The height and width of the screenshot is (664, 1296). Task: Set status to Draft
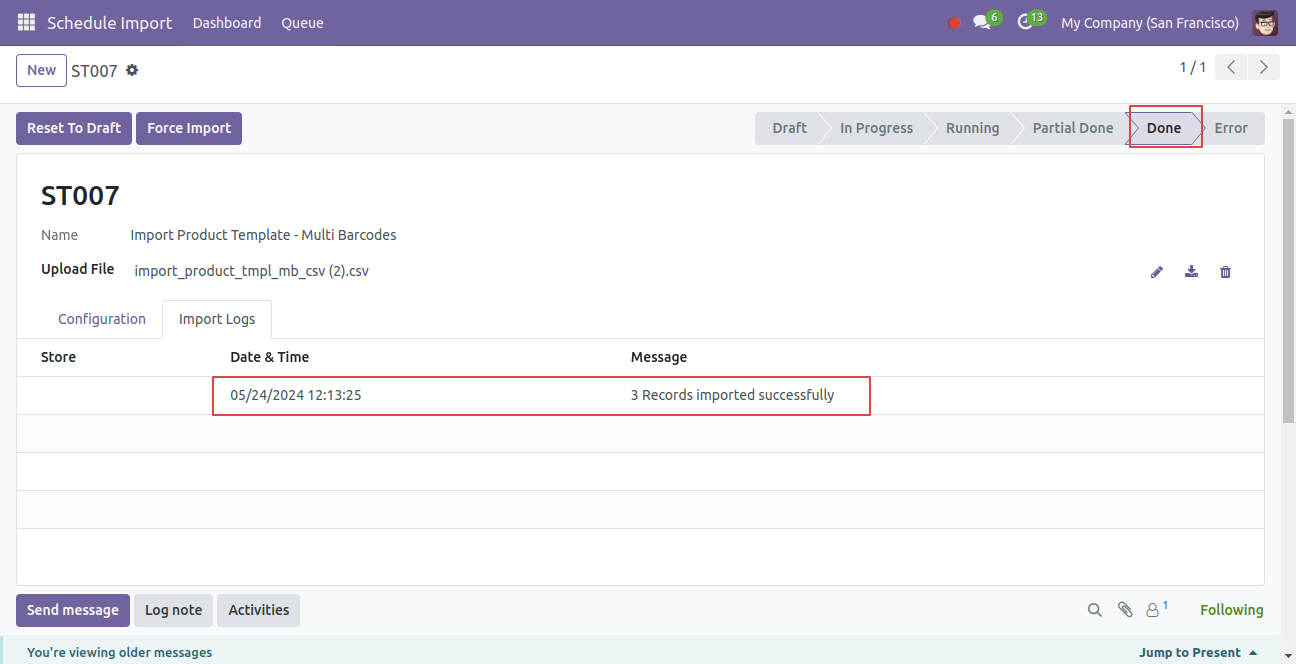(x=789, y=128)
